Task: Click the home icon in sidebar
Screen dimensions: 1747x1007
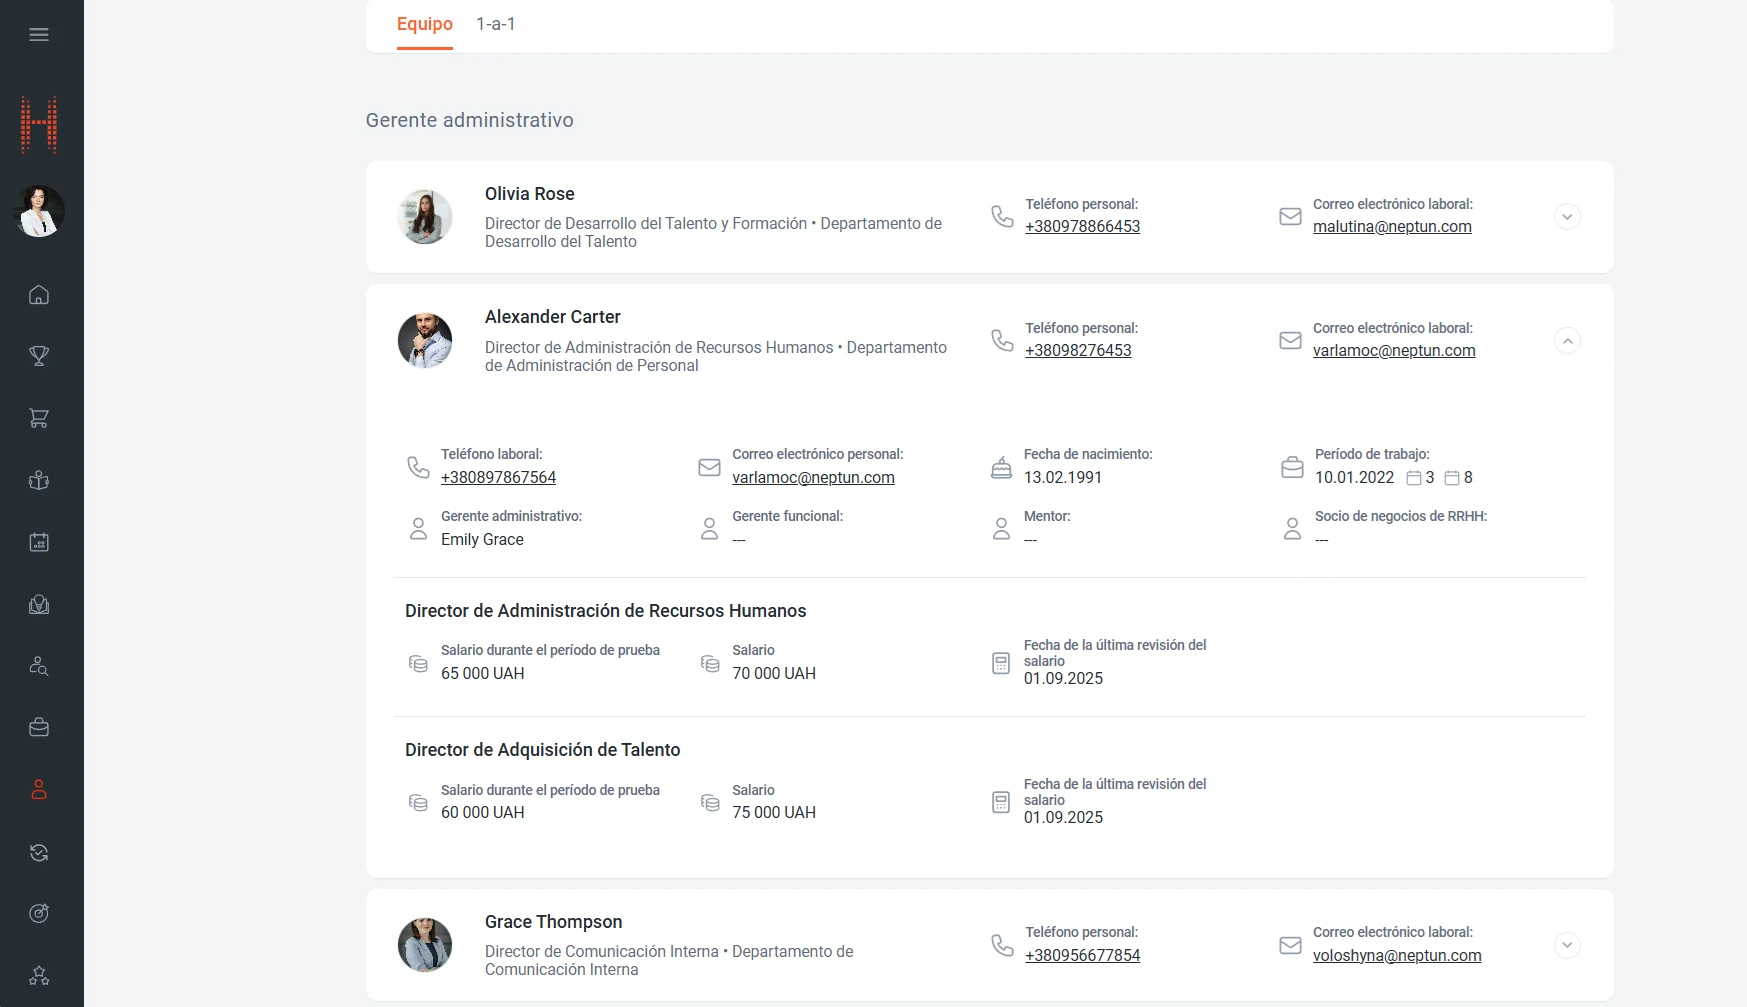Action: 39,295
